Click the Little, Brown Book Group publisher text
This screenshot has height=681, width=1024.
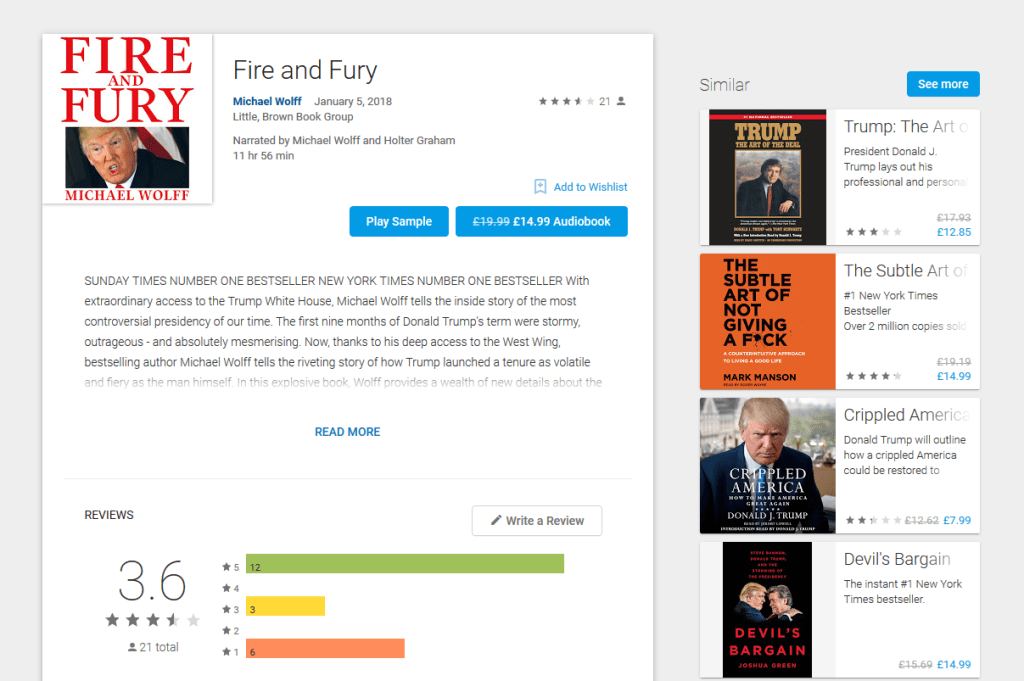(293, 117)
